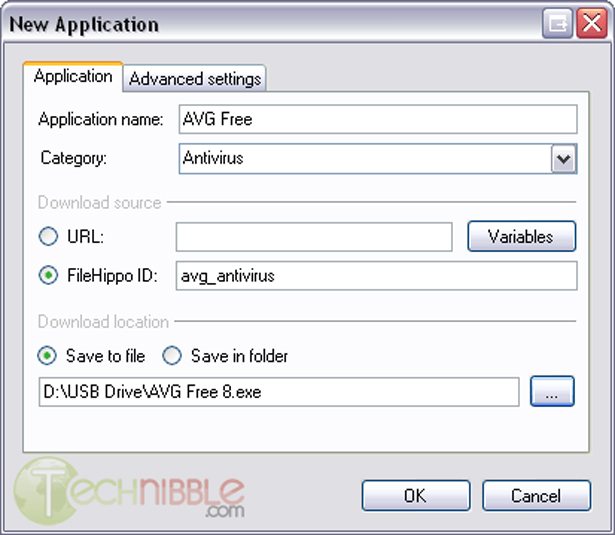Expand the Category dropdown arrow
This screenshot has height=535, width=615.
(564, 159)
